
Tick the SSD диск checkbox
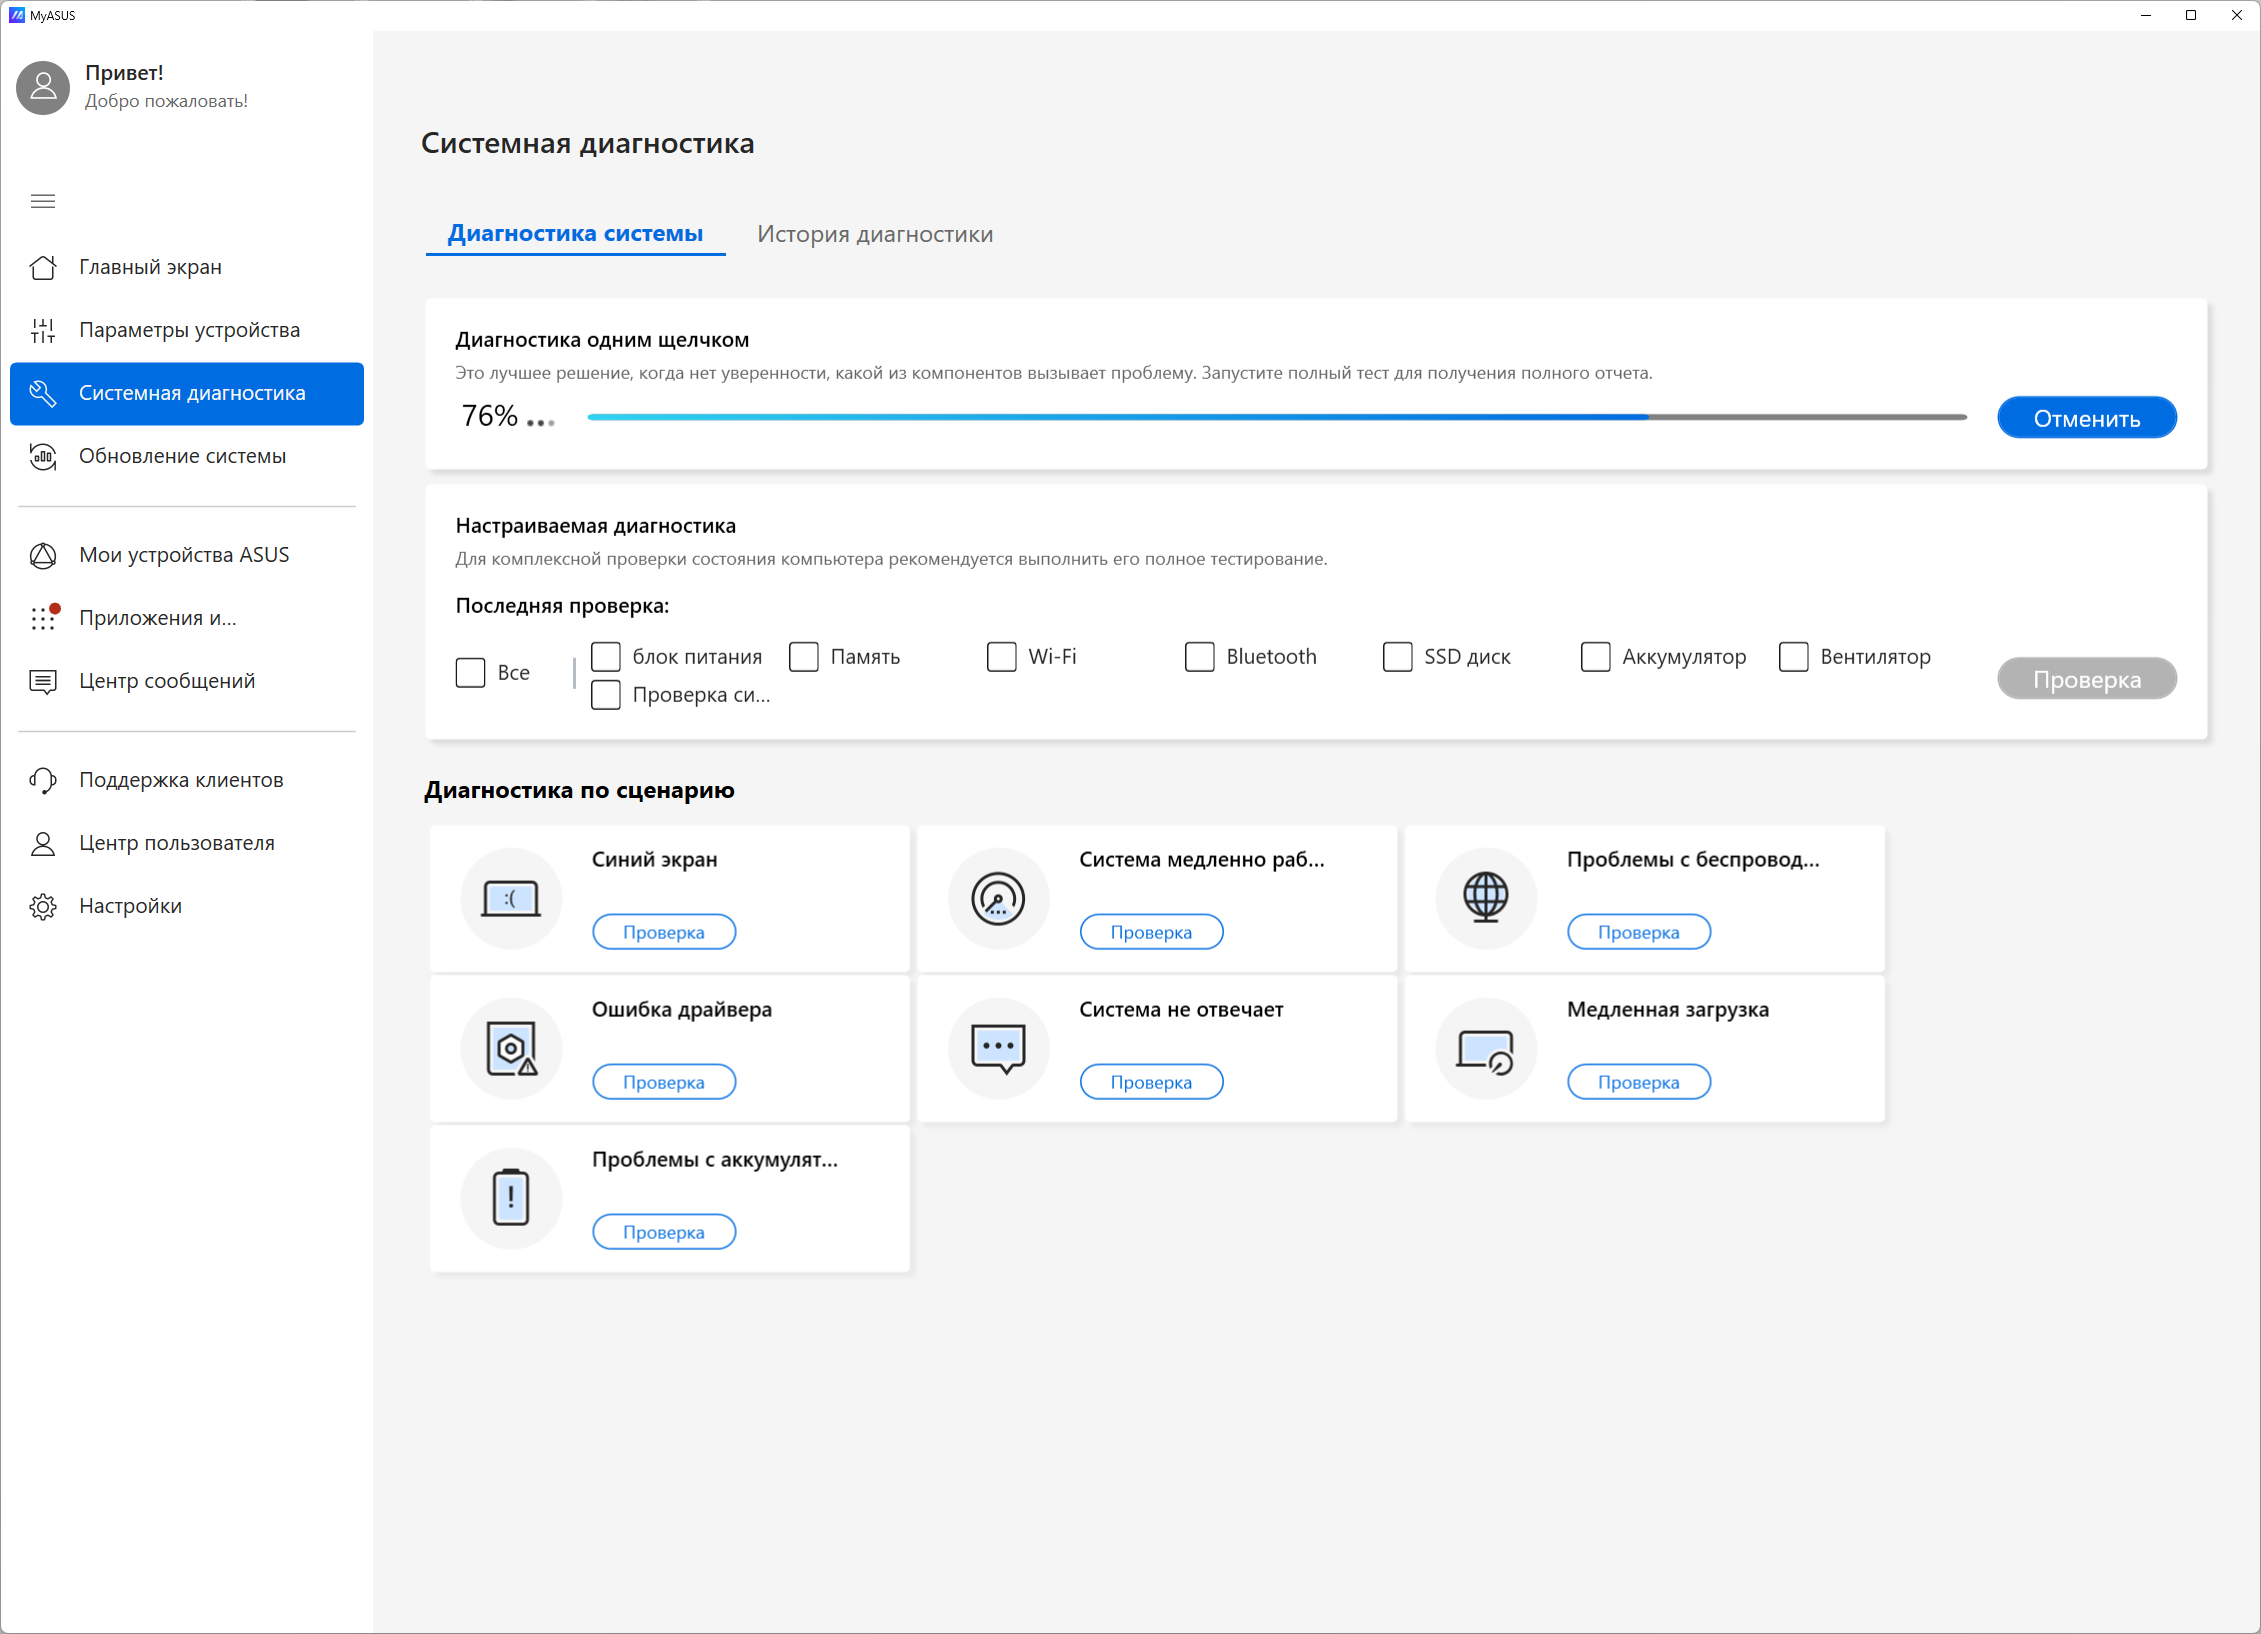pyautogui.click(x=1397, y=657)
